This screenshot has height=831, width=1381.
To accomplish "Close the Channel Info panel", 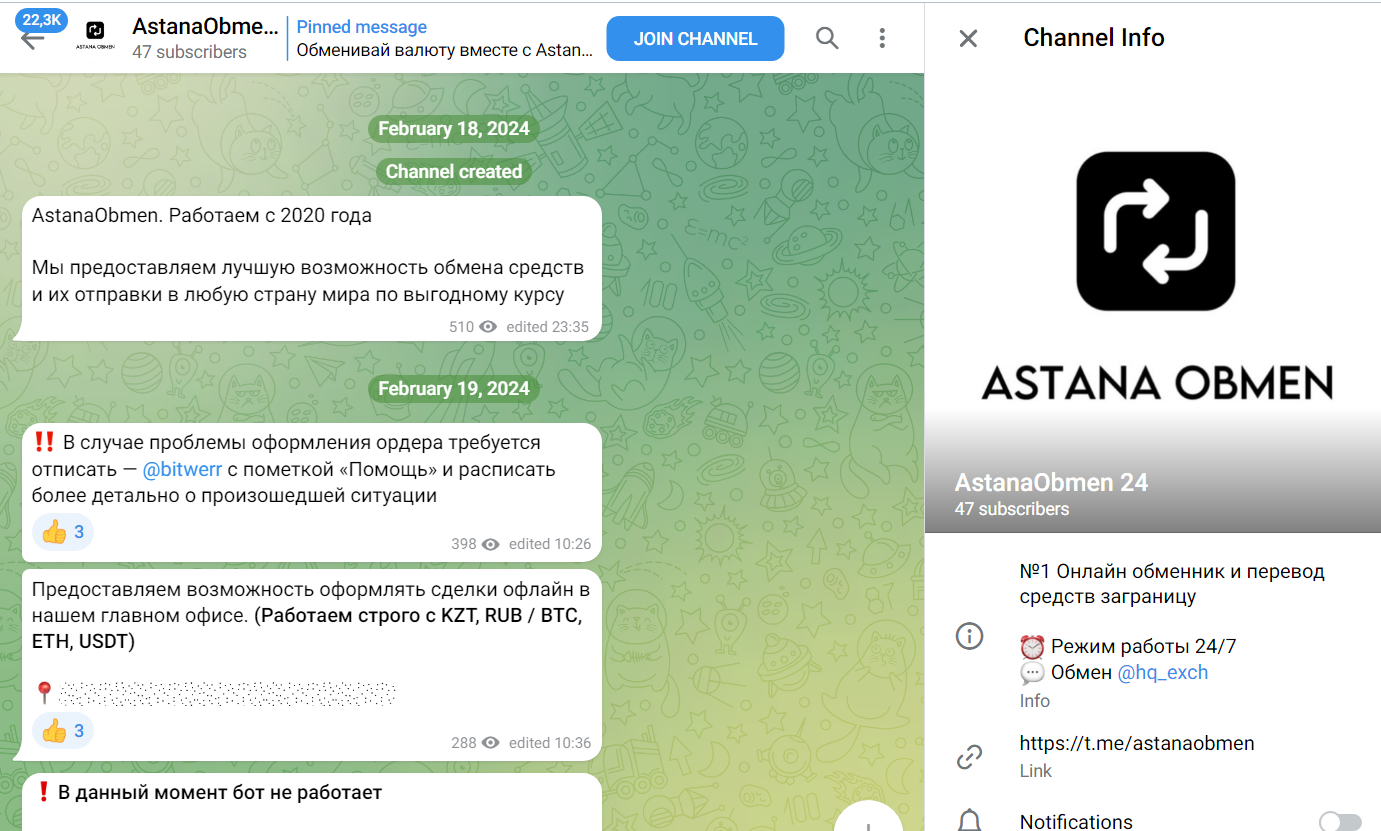I will coord(968,38).
